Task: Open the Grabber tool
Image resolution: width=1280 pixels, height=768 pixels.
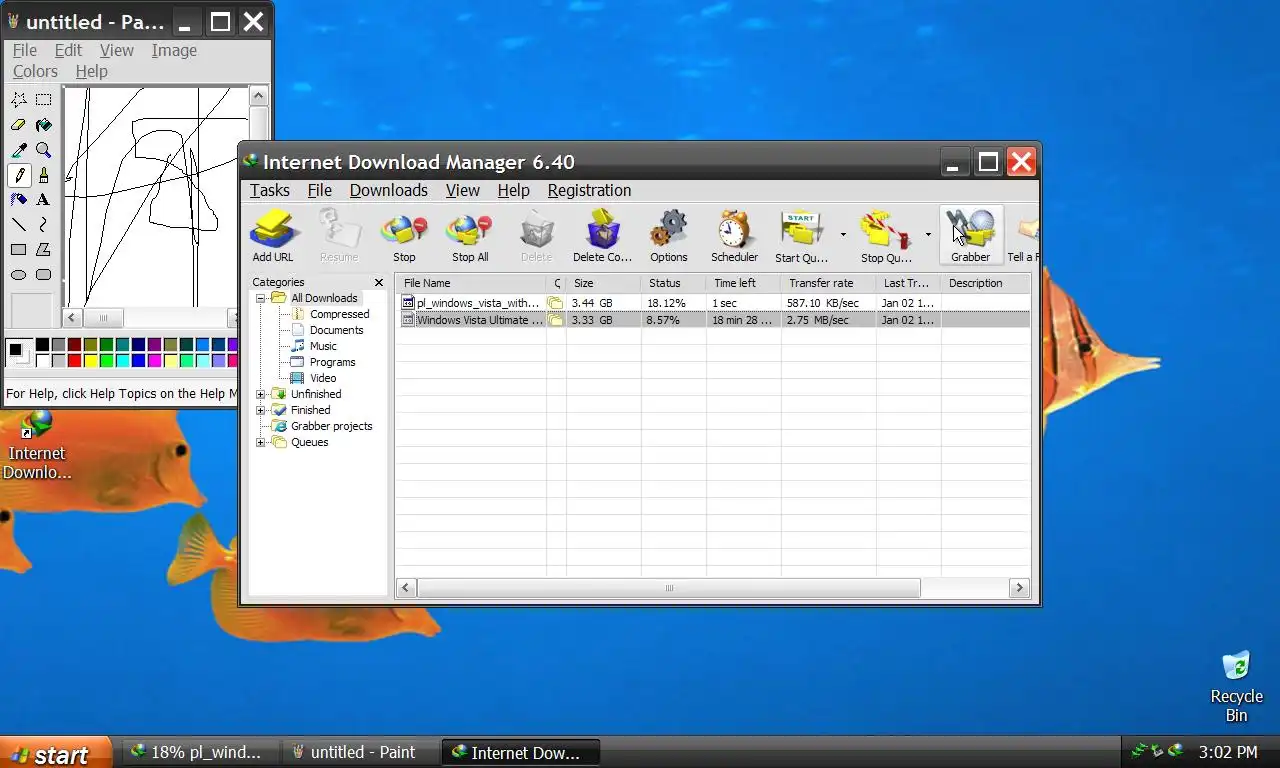Action: [x=970, y=236]
